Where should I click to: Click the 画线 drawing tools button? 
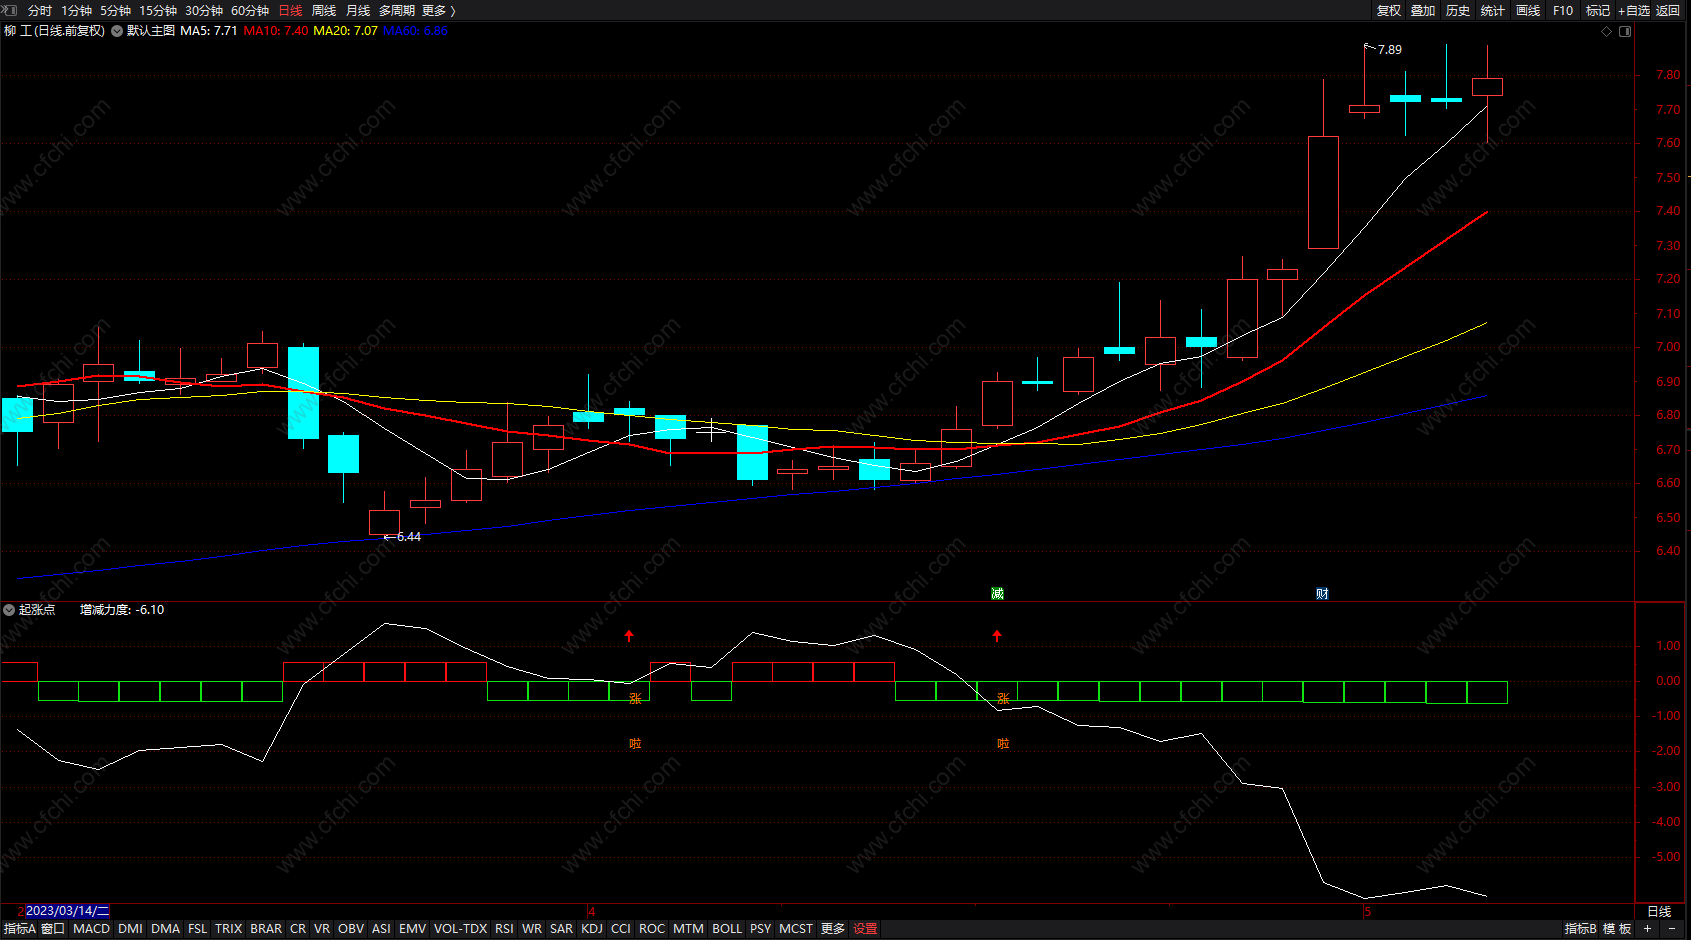(x=1528, y=10)
